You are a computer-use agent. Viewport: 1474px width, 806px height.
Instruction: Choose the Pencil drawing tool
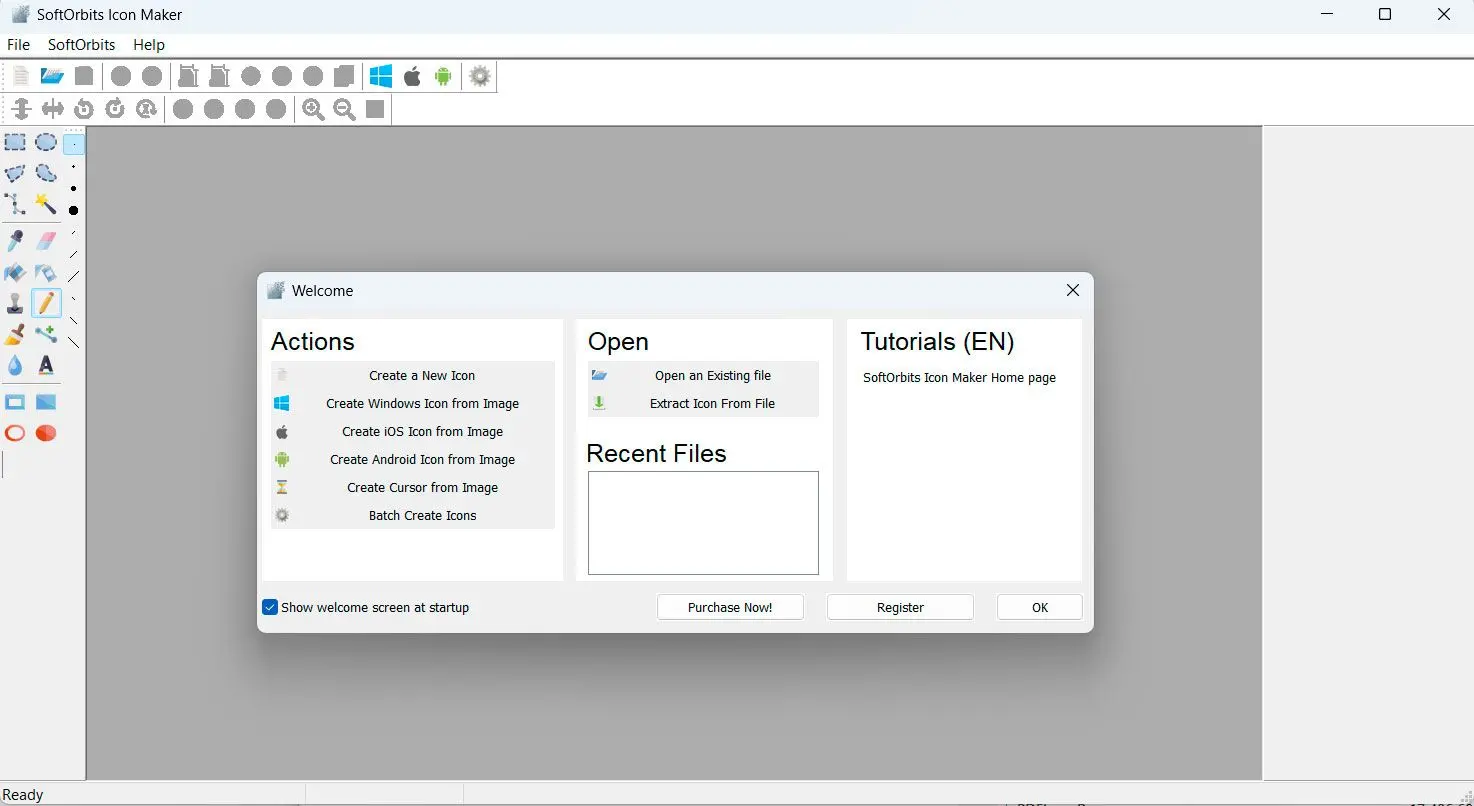(x=46, y=303)
